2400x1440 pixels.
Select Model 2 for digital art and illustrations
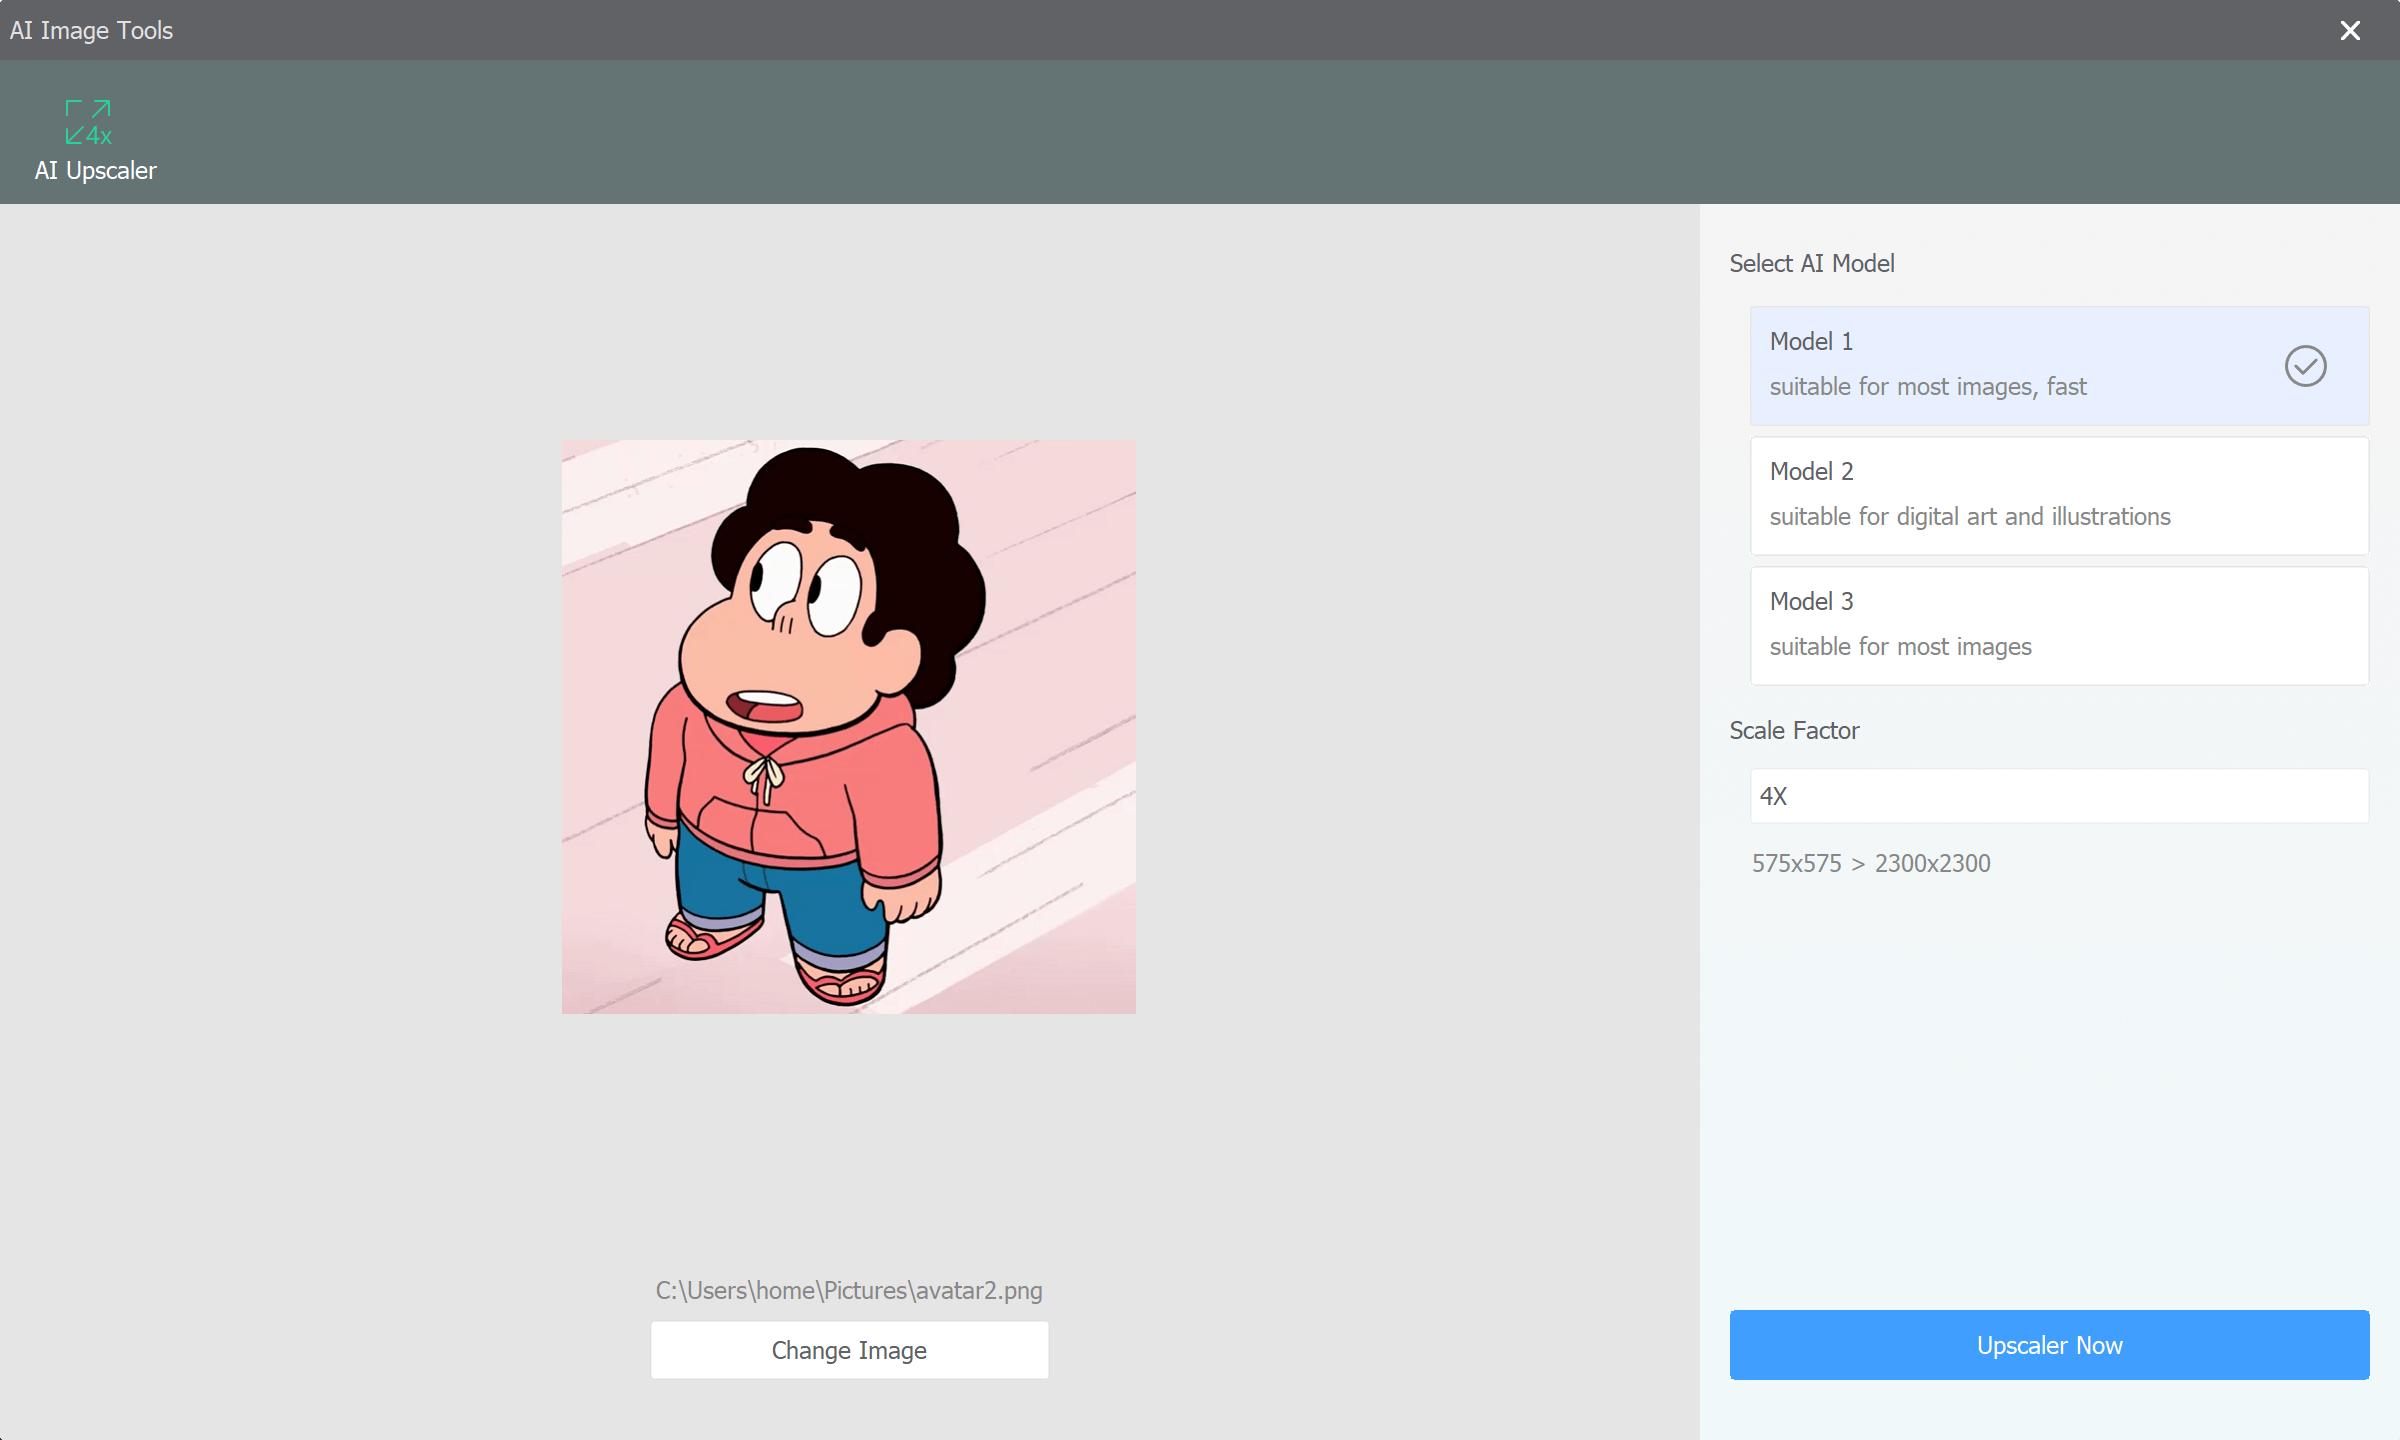(2059, 496)
